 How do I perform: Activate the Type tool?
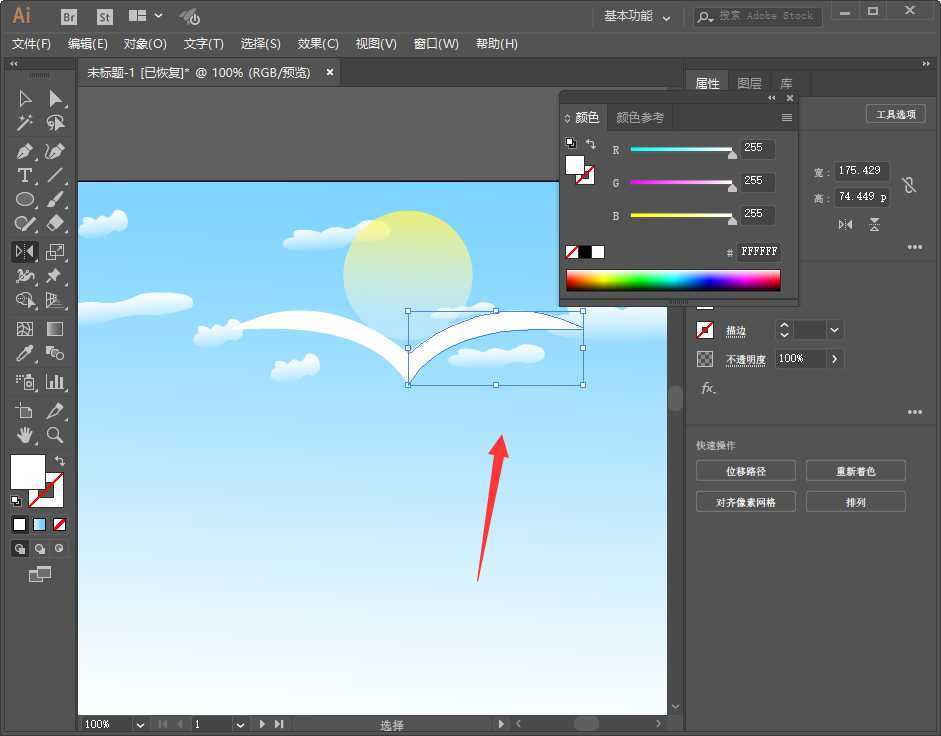coord(25,174)
